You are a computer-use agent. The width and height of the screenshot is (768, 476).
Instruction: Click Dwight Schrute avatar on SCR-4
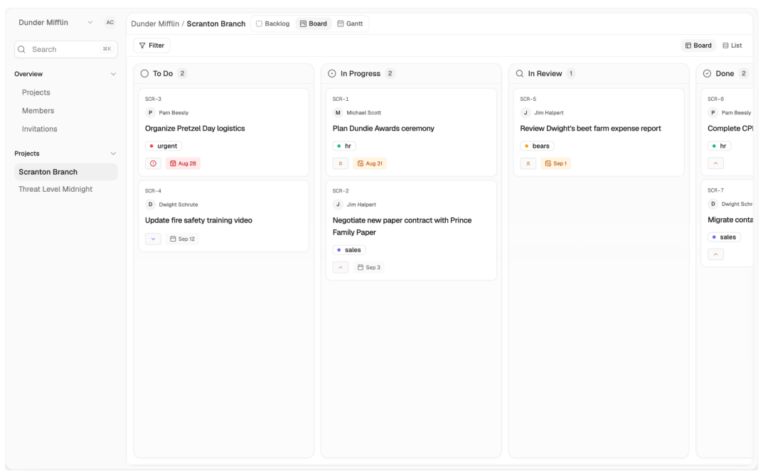click(150, 204)
